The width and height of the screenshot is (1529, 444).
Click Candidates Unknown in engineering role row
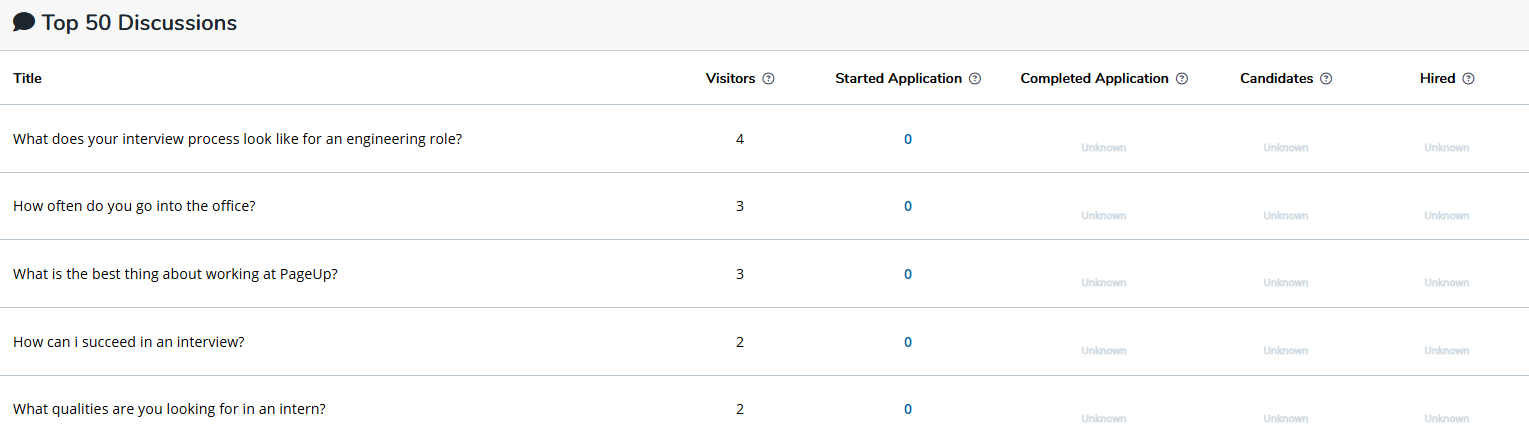click(1286, 148)
